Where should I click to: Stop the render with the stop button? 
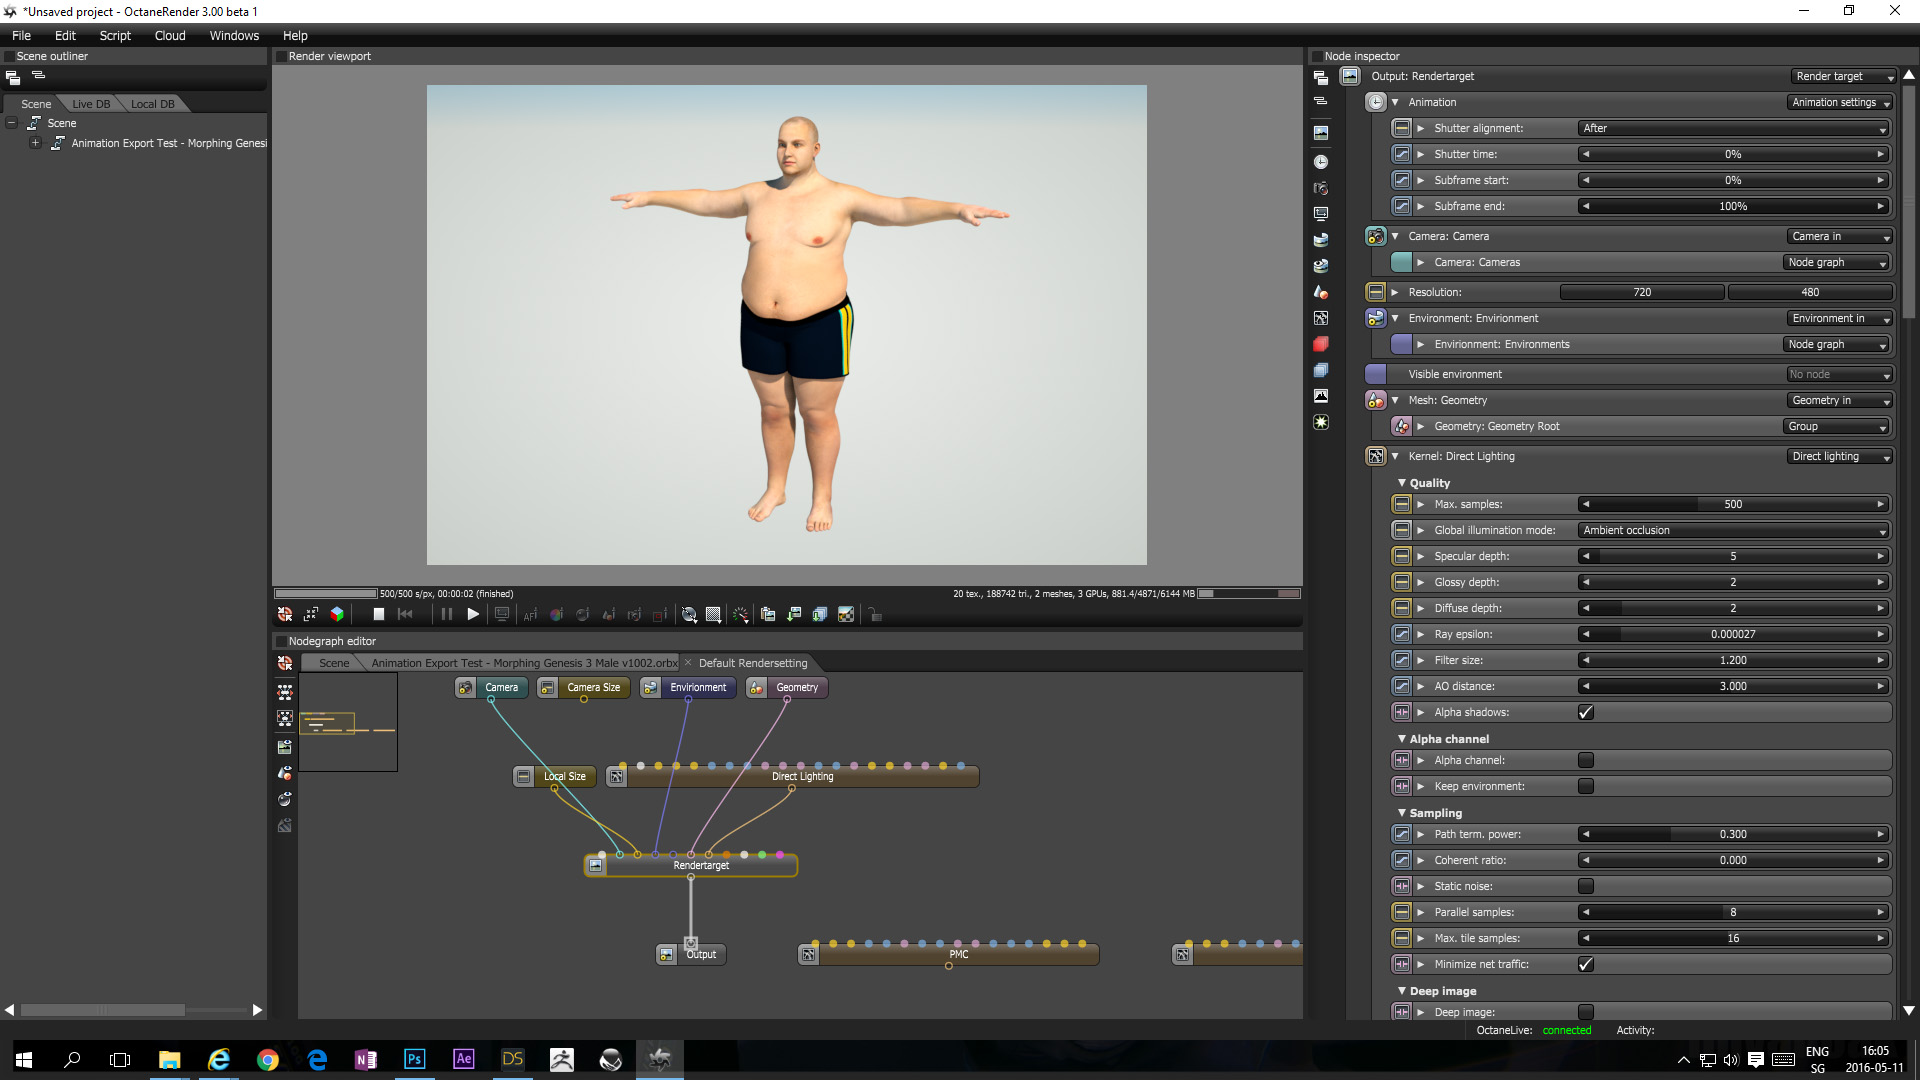[x=378, y=615]
